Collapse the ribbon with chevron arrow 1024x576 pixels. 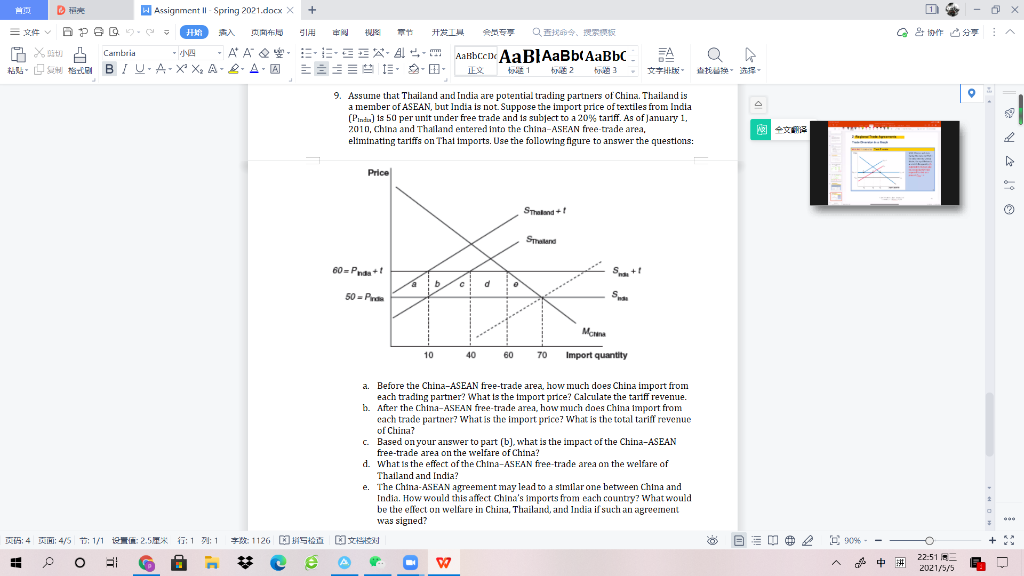1010,32
